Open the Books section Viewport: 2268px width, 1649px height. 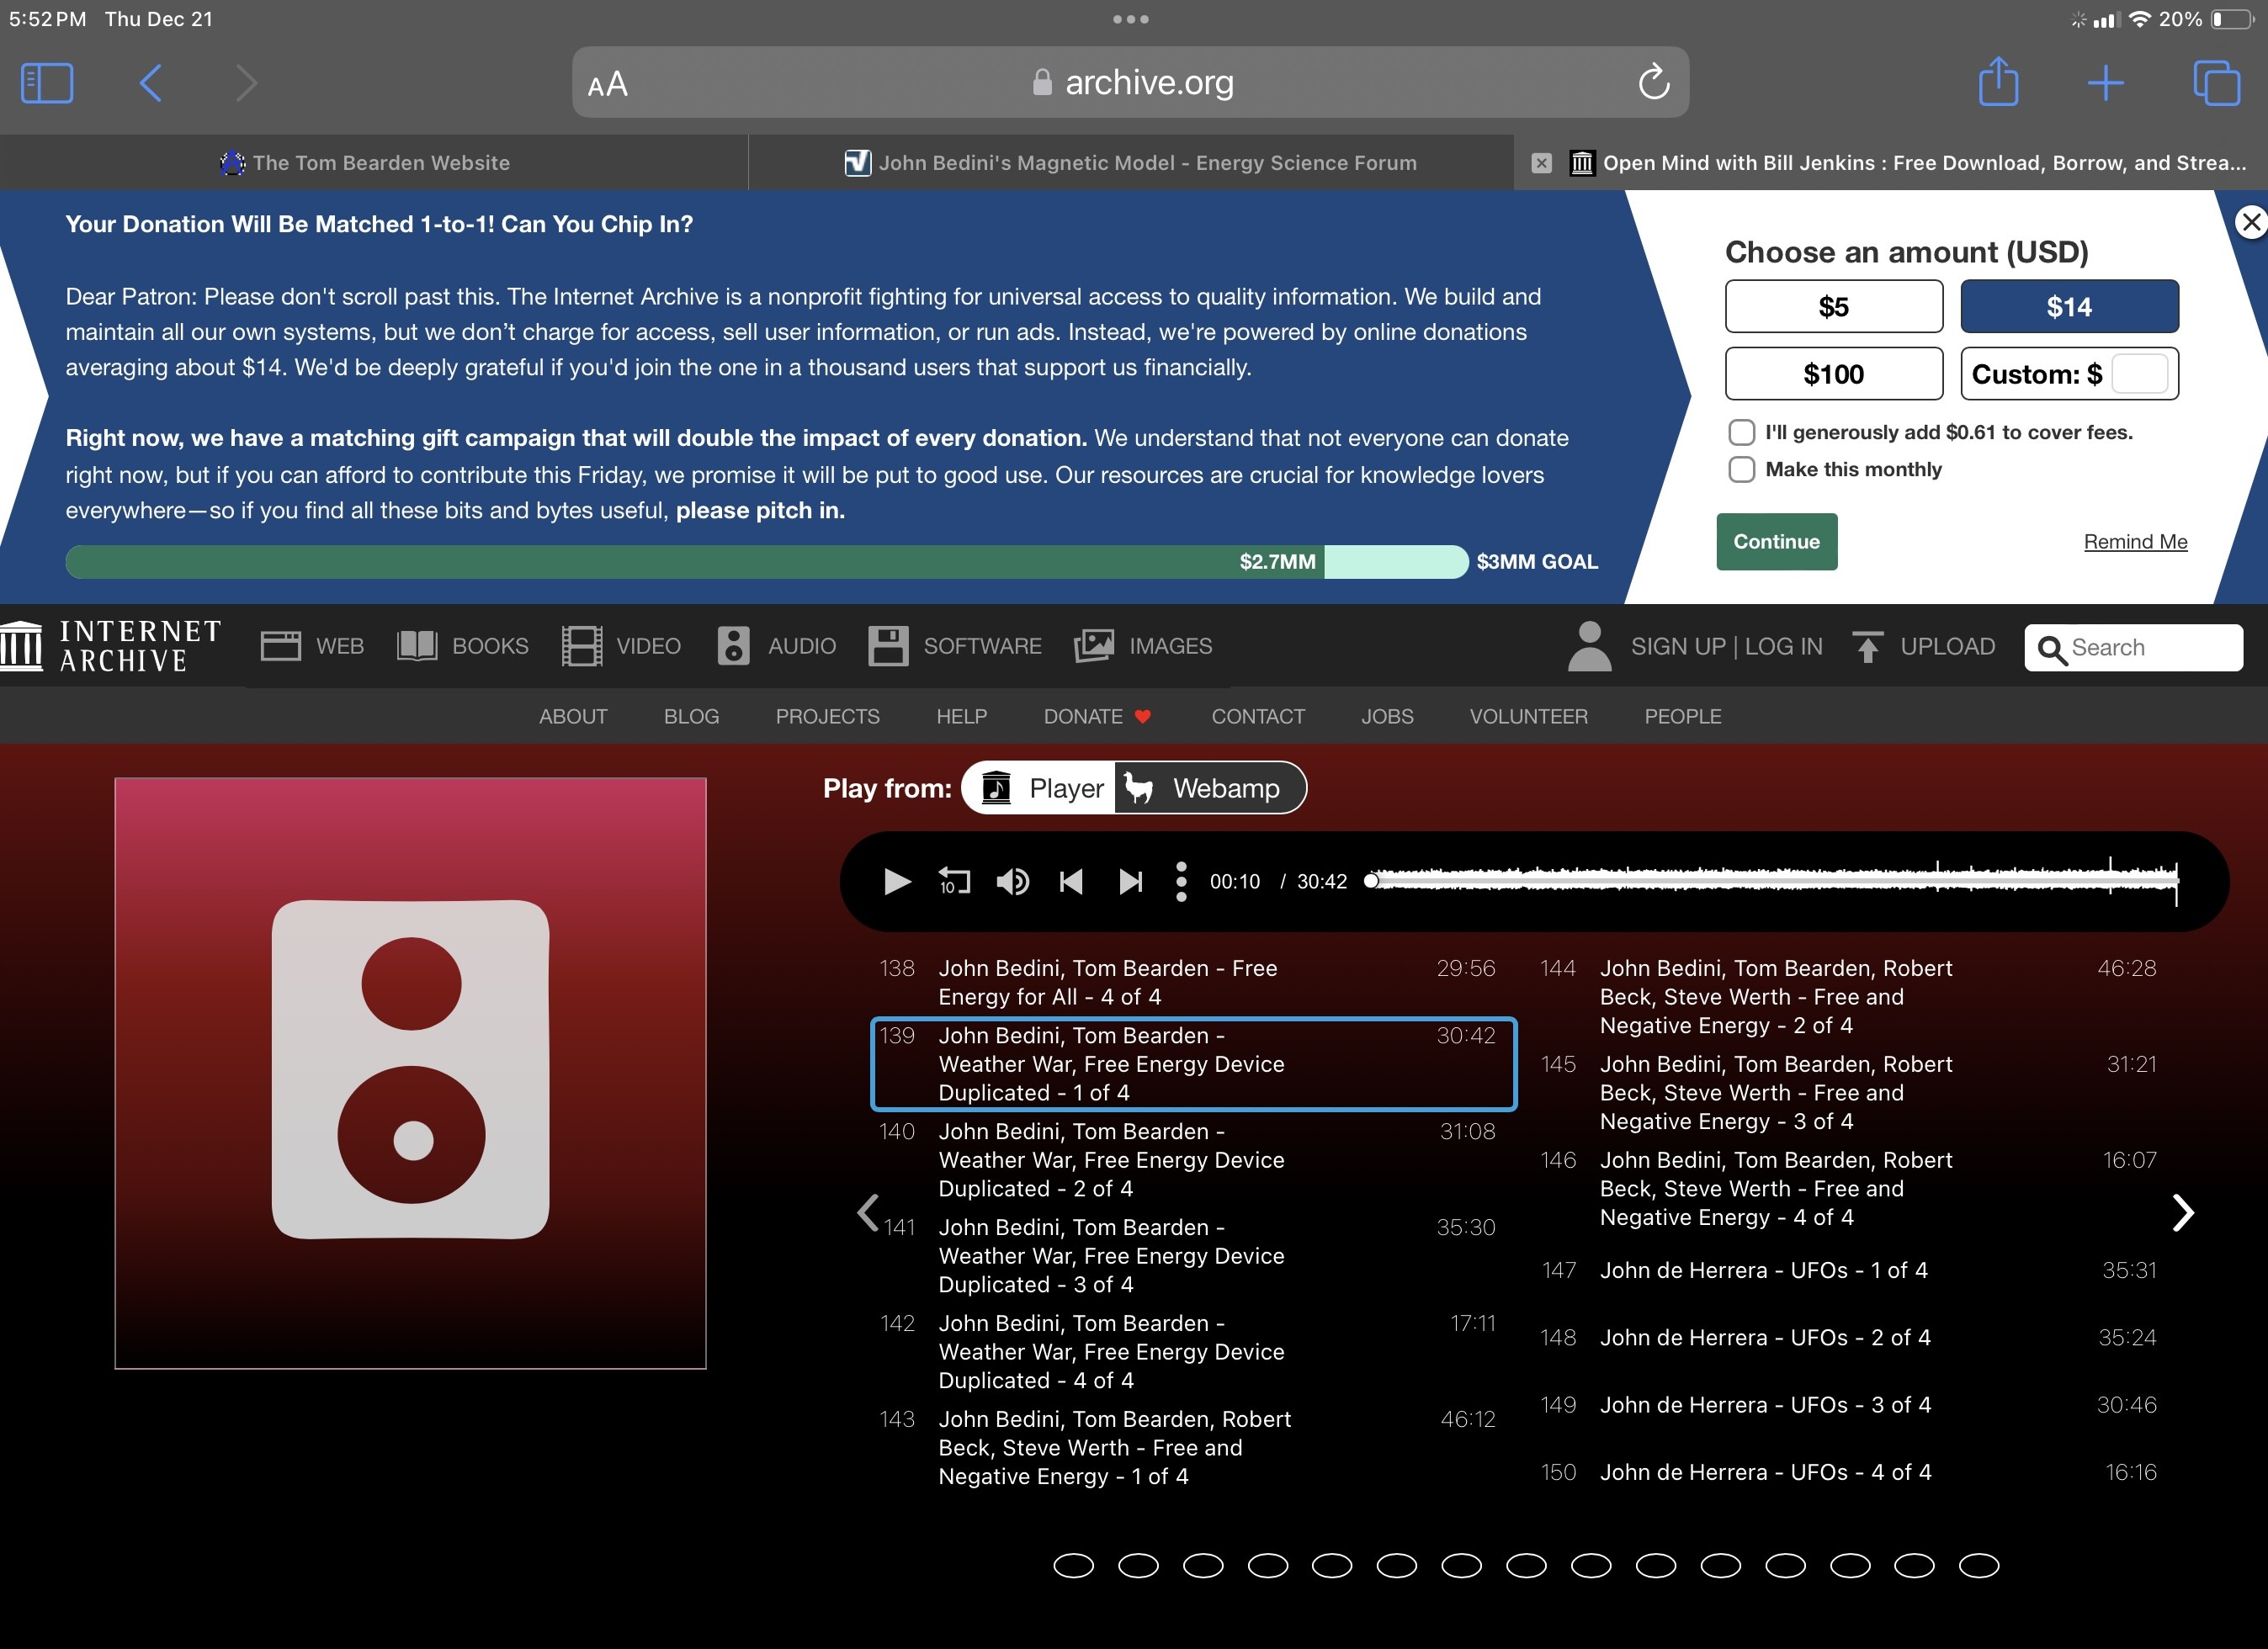462,646
